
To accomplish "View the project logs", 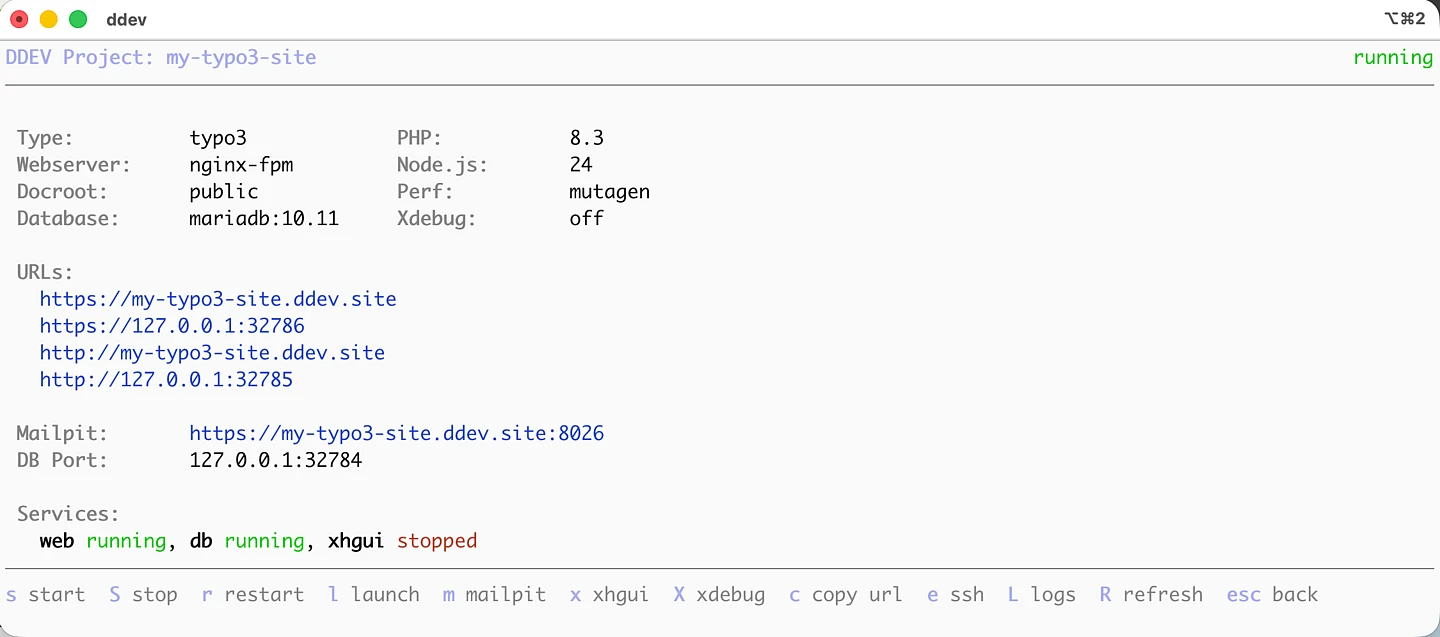I will [1040, 594].
